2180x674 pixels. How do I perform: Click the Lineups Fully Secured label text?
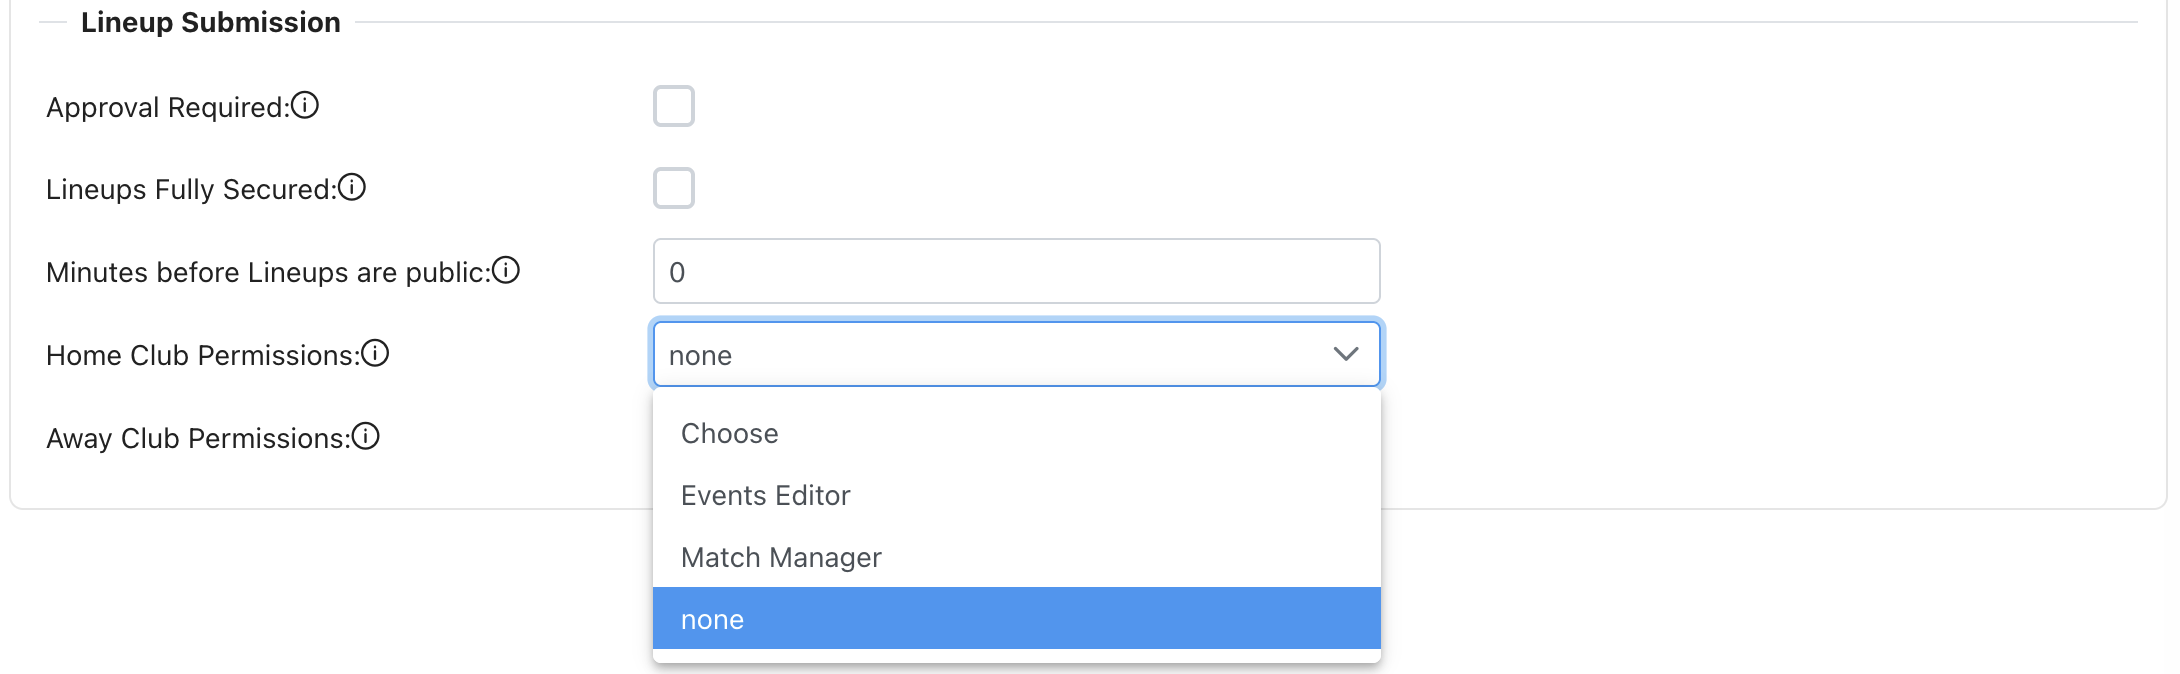point(190,189)
